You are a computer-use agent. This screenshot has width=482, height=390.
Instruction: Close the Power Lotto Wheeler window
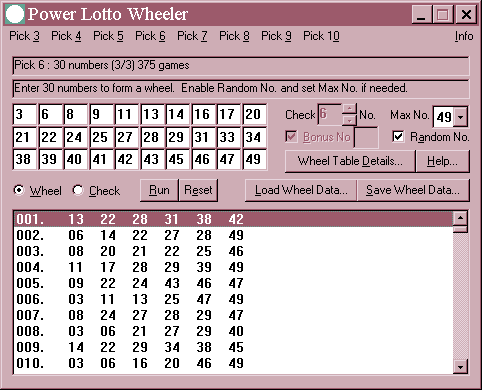tap(466, 14)
